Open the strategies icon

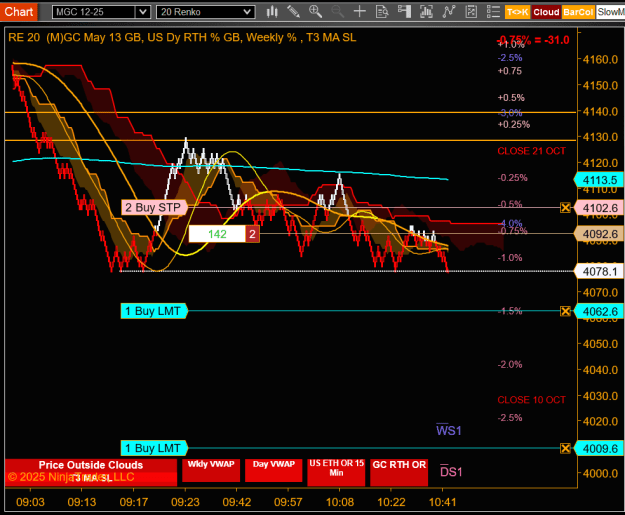point(471,12)
